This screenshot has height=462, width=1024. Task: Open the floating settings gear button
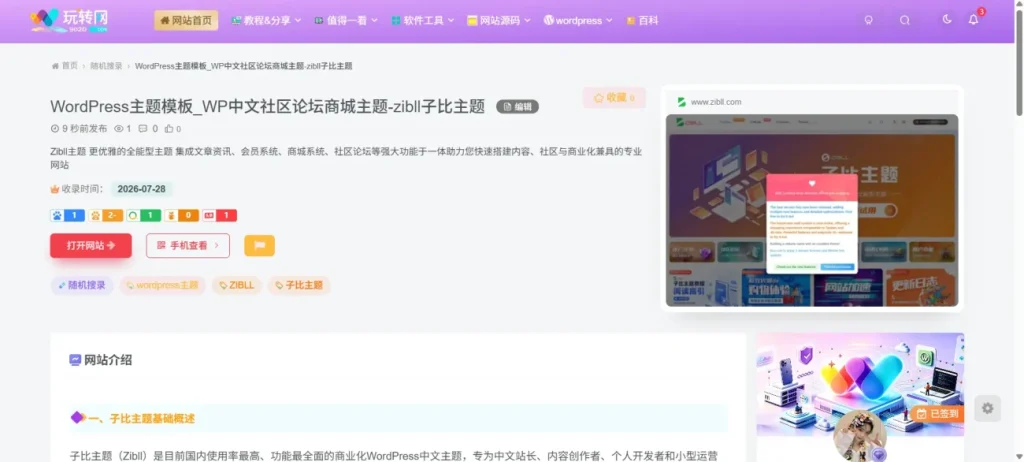(x=987, y=408)
